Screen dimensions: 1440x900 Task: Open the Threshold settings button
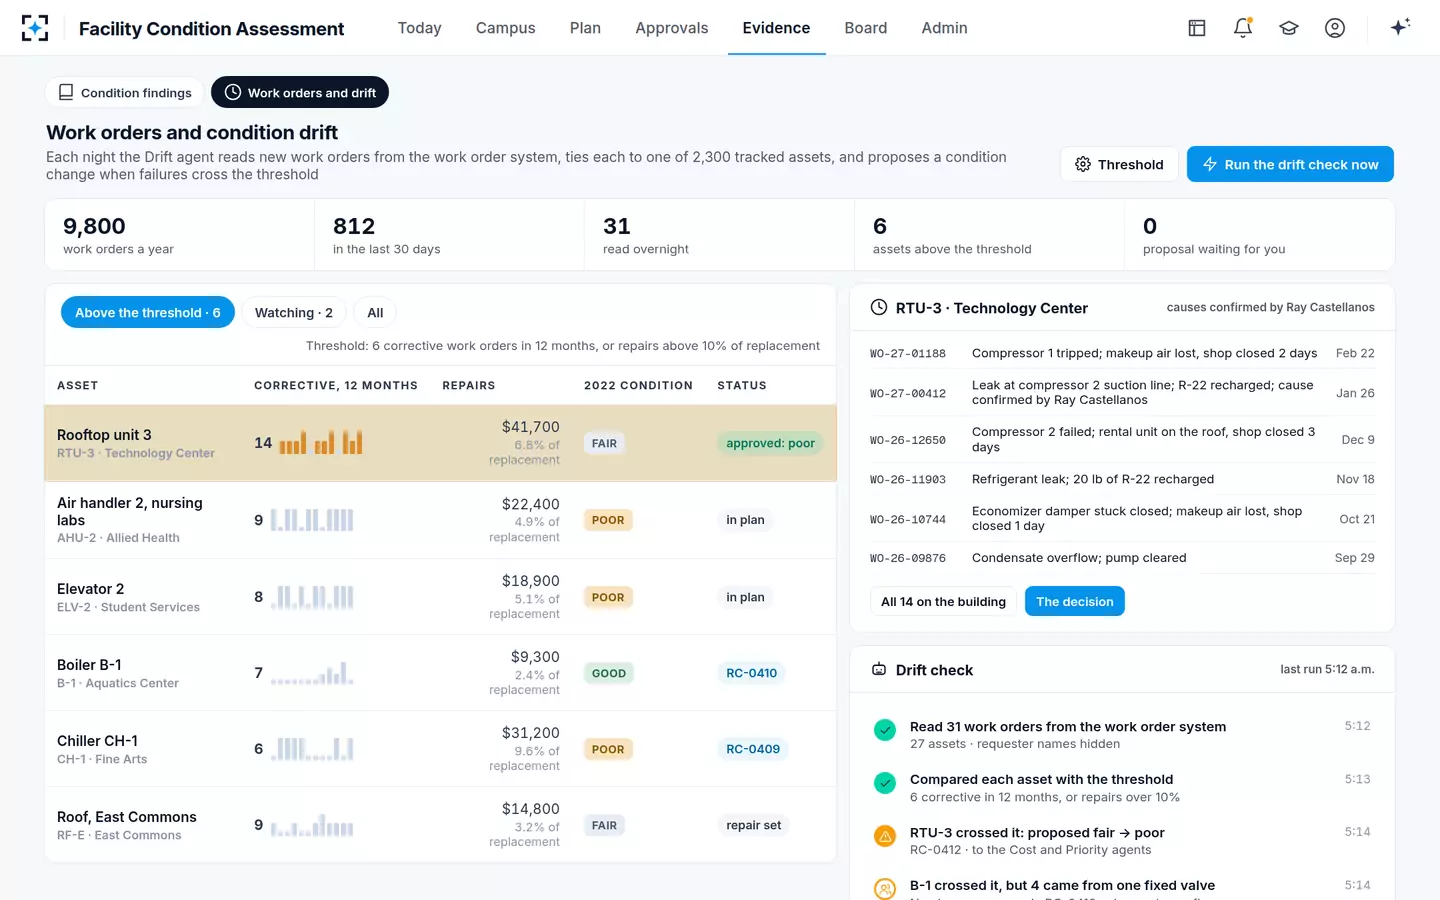[x=1119, y=164]
